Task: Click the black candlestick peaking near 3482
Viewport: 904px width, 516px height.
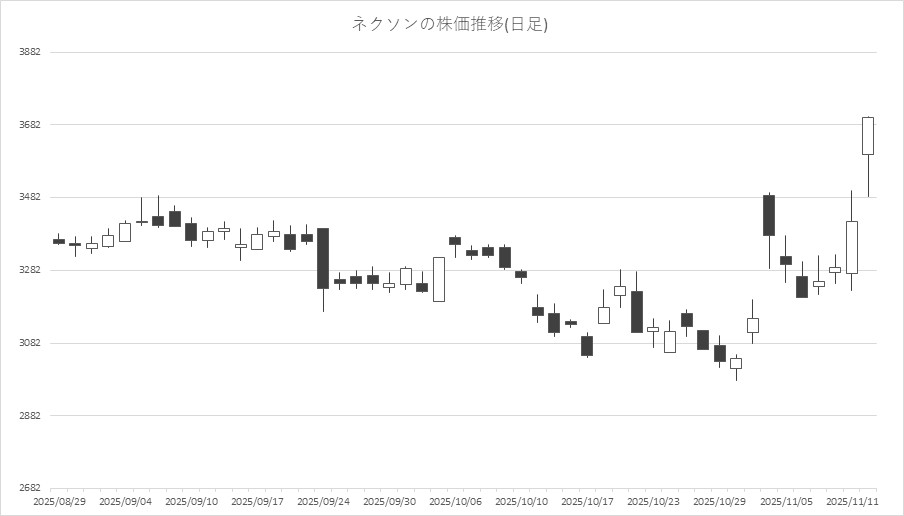Action: (x=769, y=215)
